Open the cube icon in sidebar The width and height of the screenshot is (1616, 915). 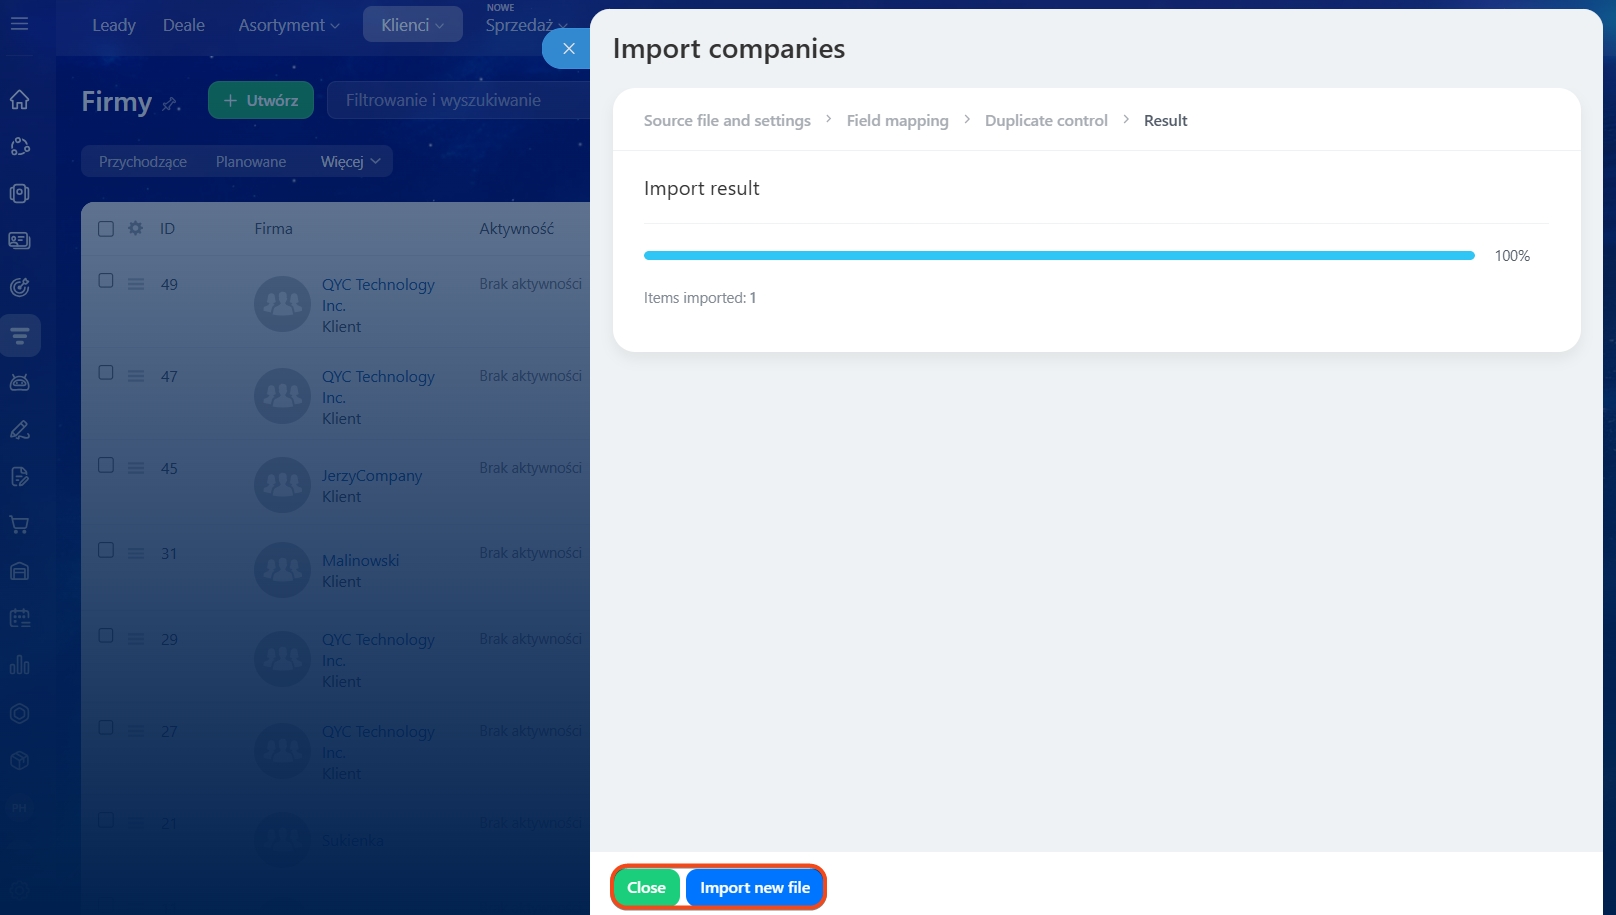pyautogui.click(x=19, y=760)
